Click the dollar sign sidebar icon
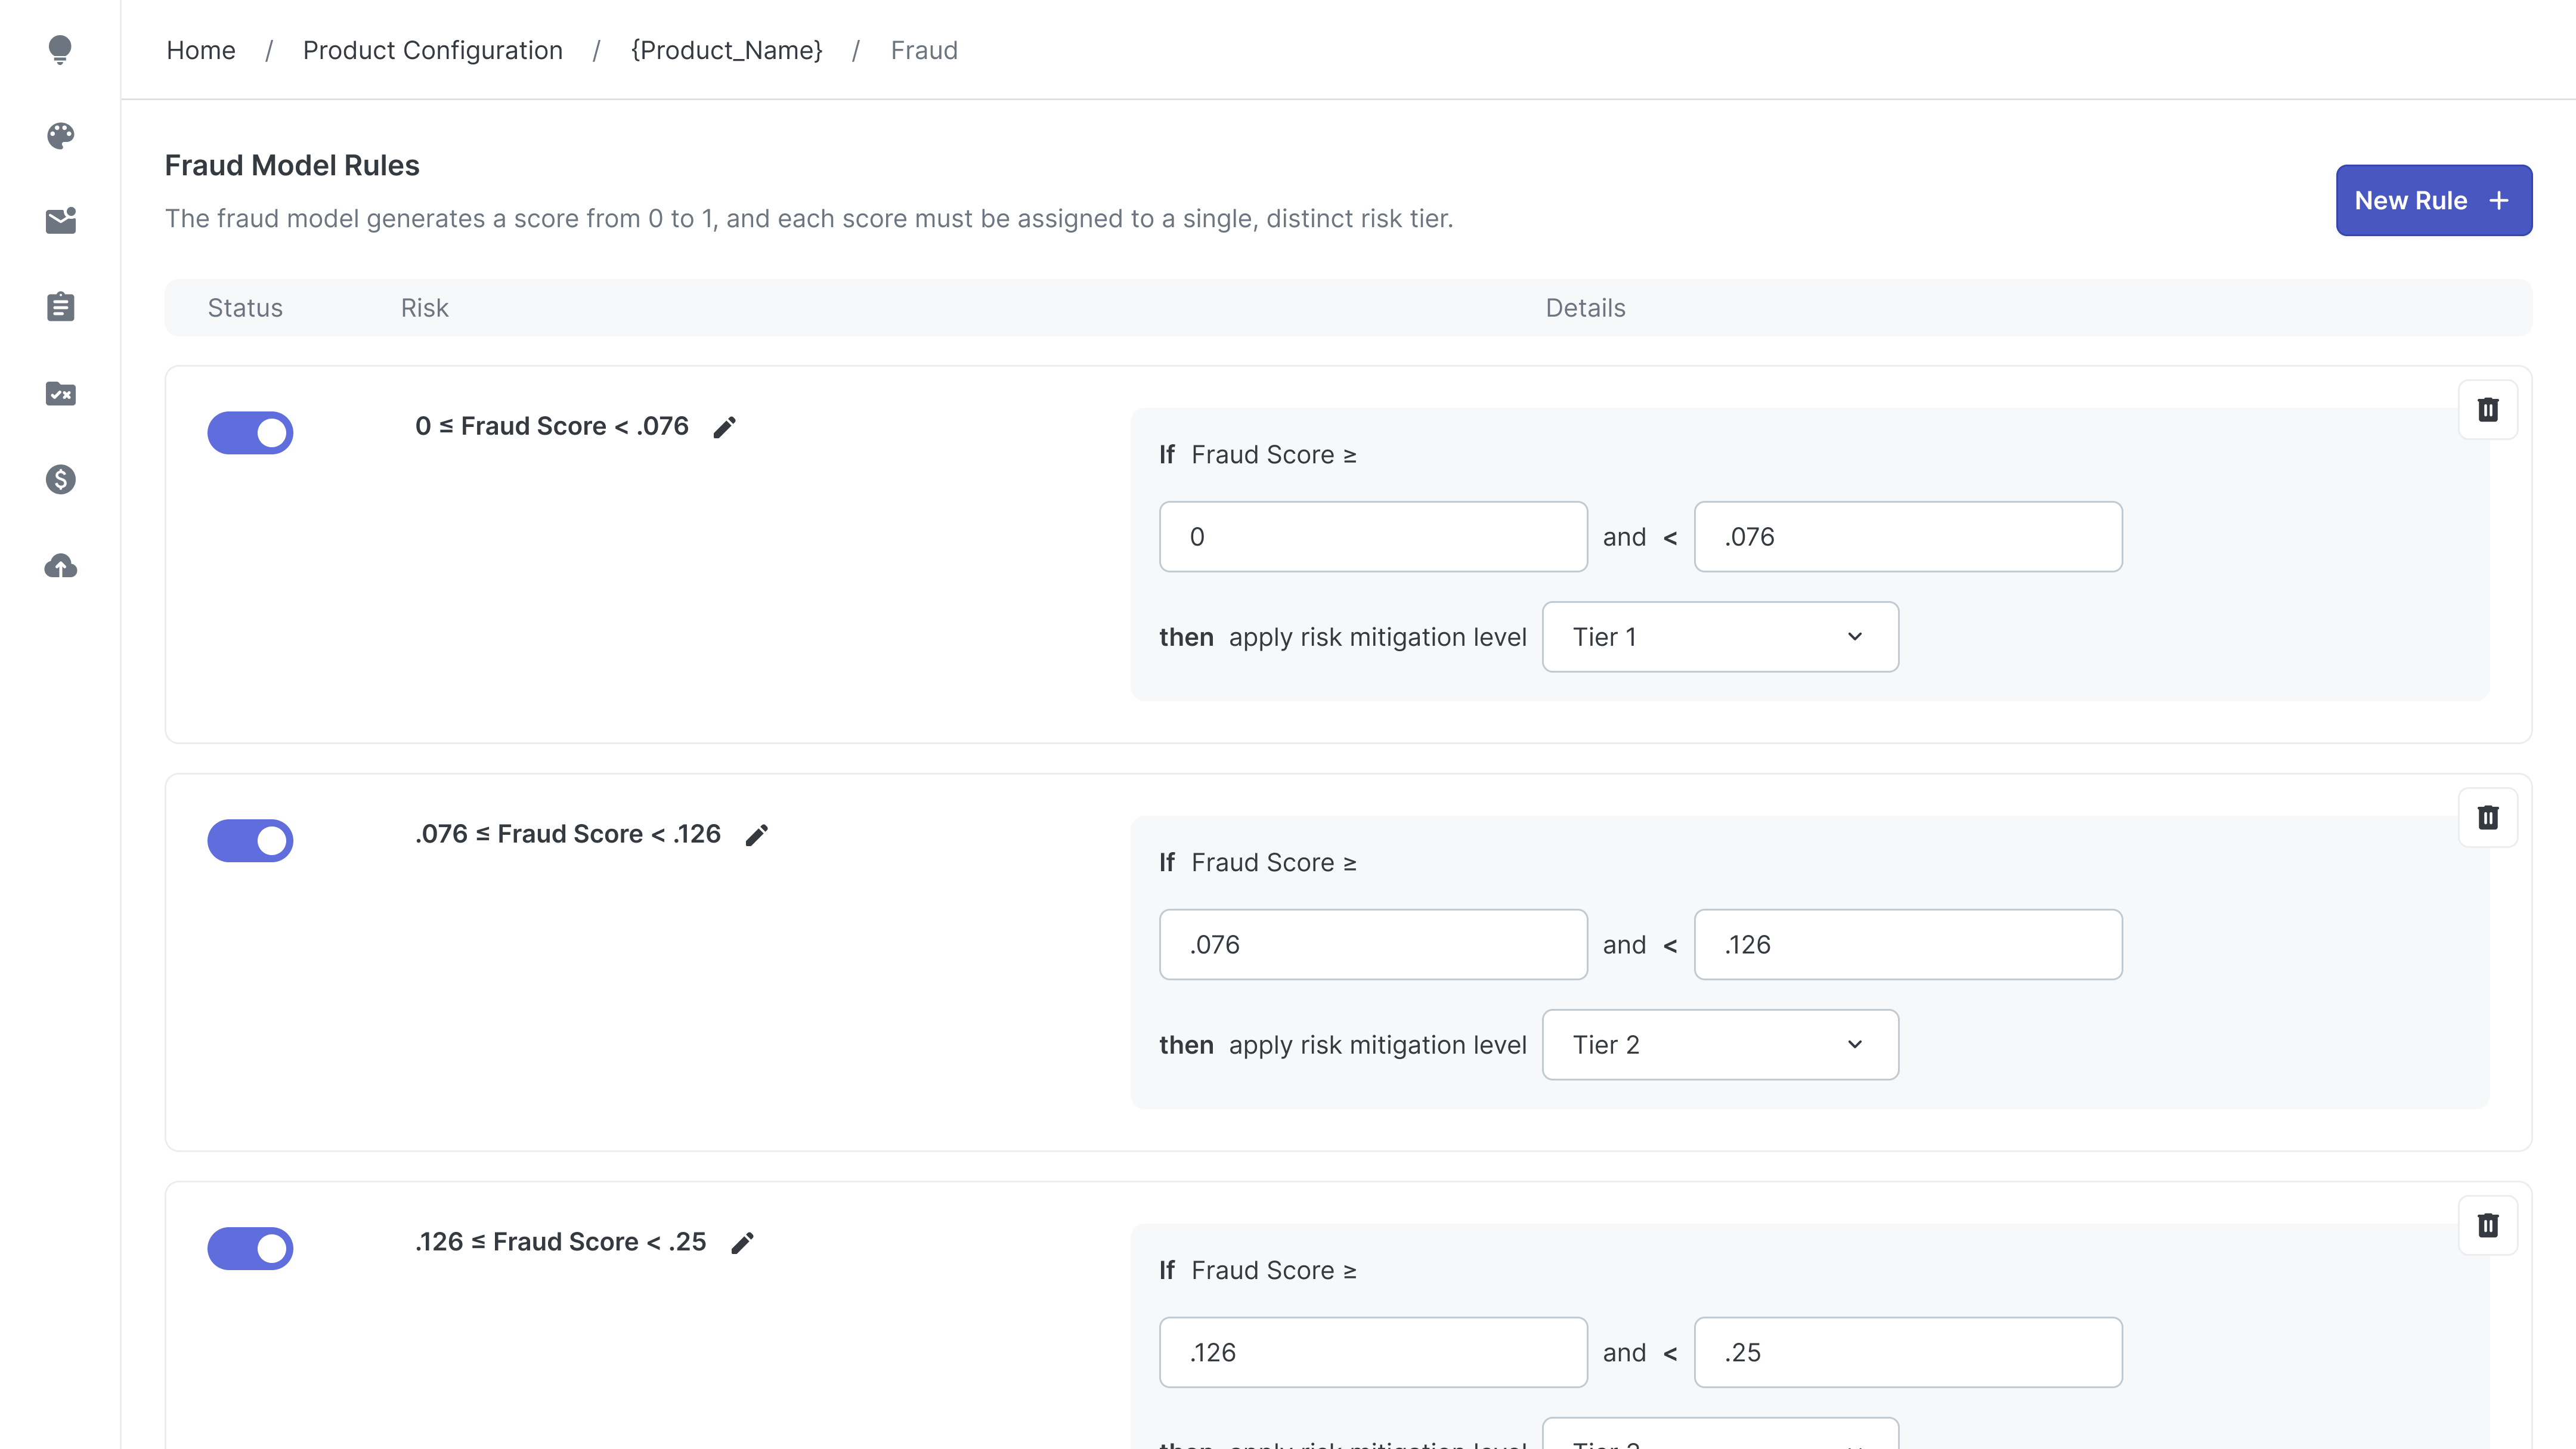Viewport: 2576px width, 1449px height. coord(60,480)
